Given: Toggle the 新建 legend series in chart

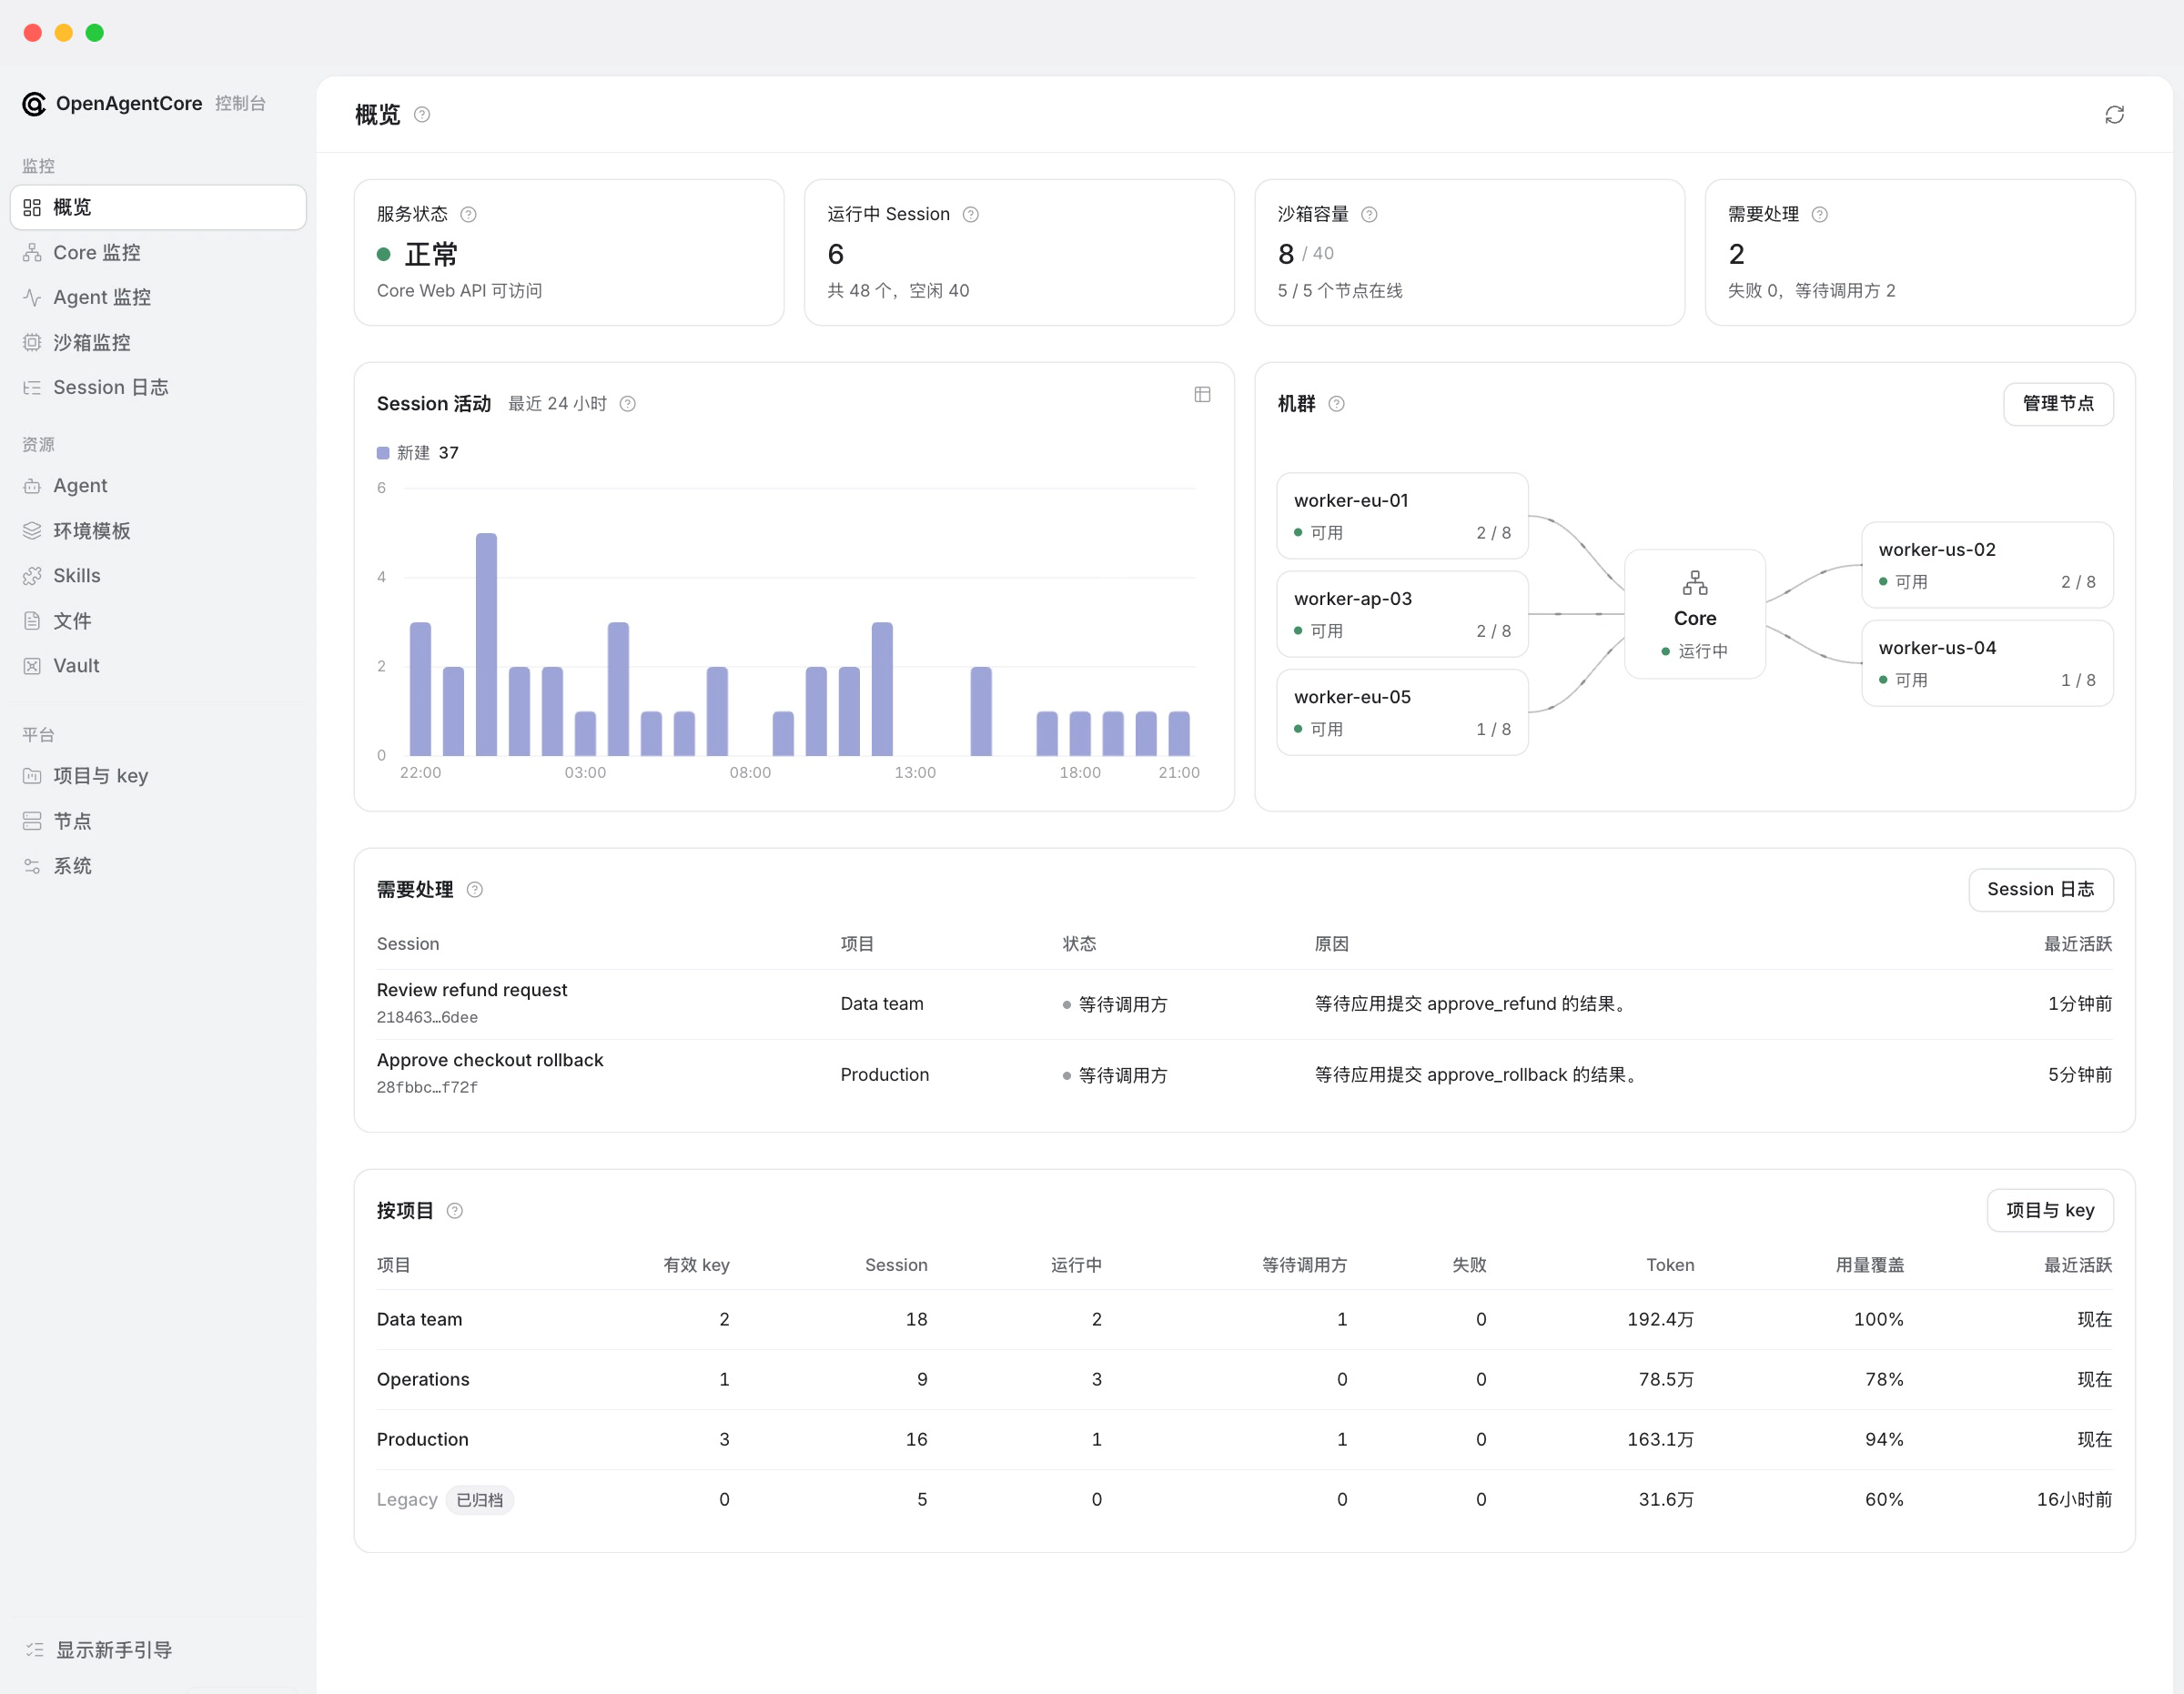Looking at the screenshot, I should [417, 453].
